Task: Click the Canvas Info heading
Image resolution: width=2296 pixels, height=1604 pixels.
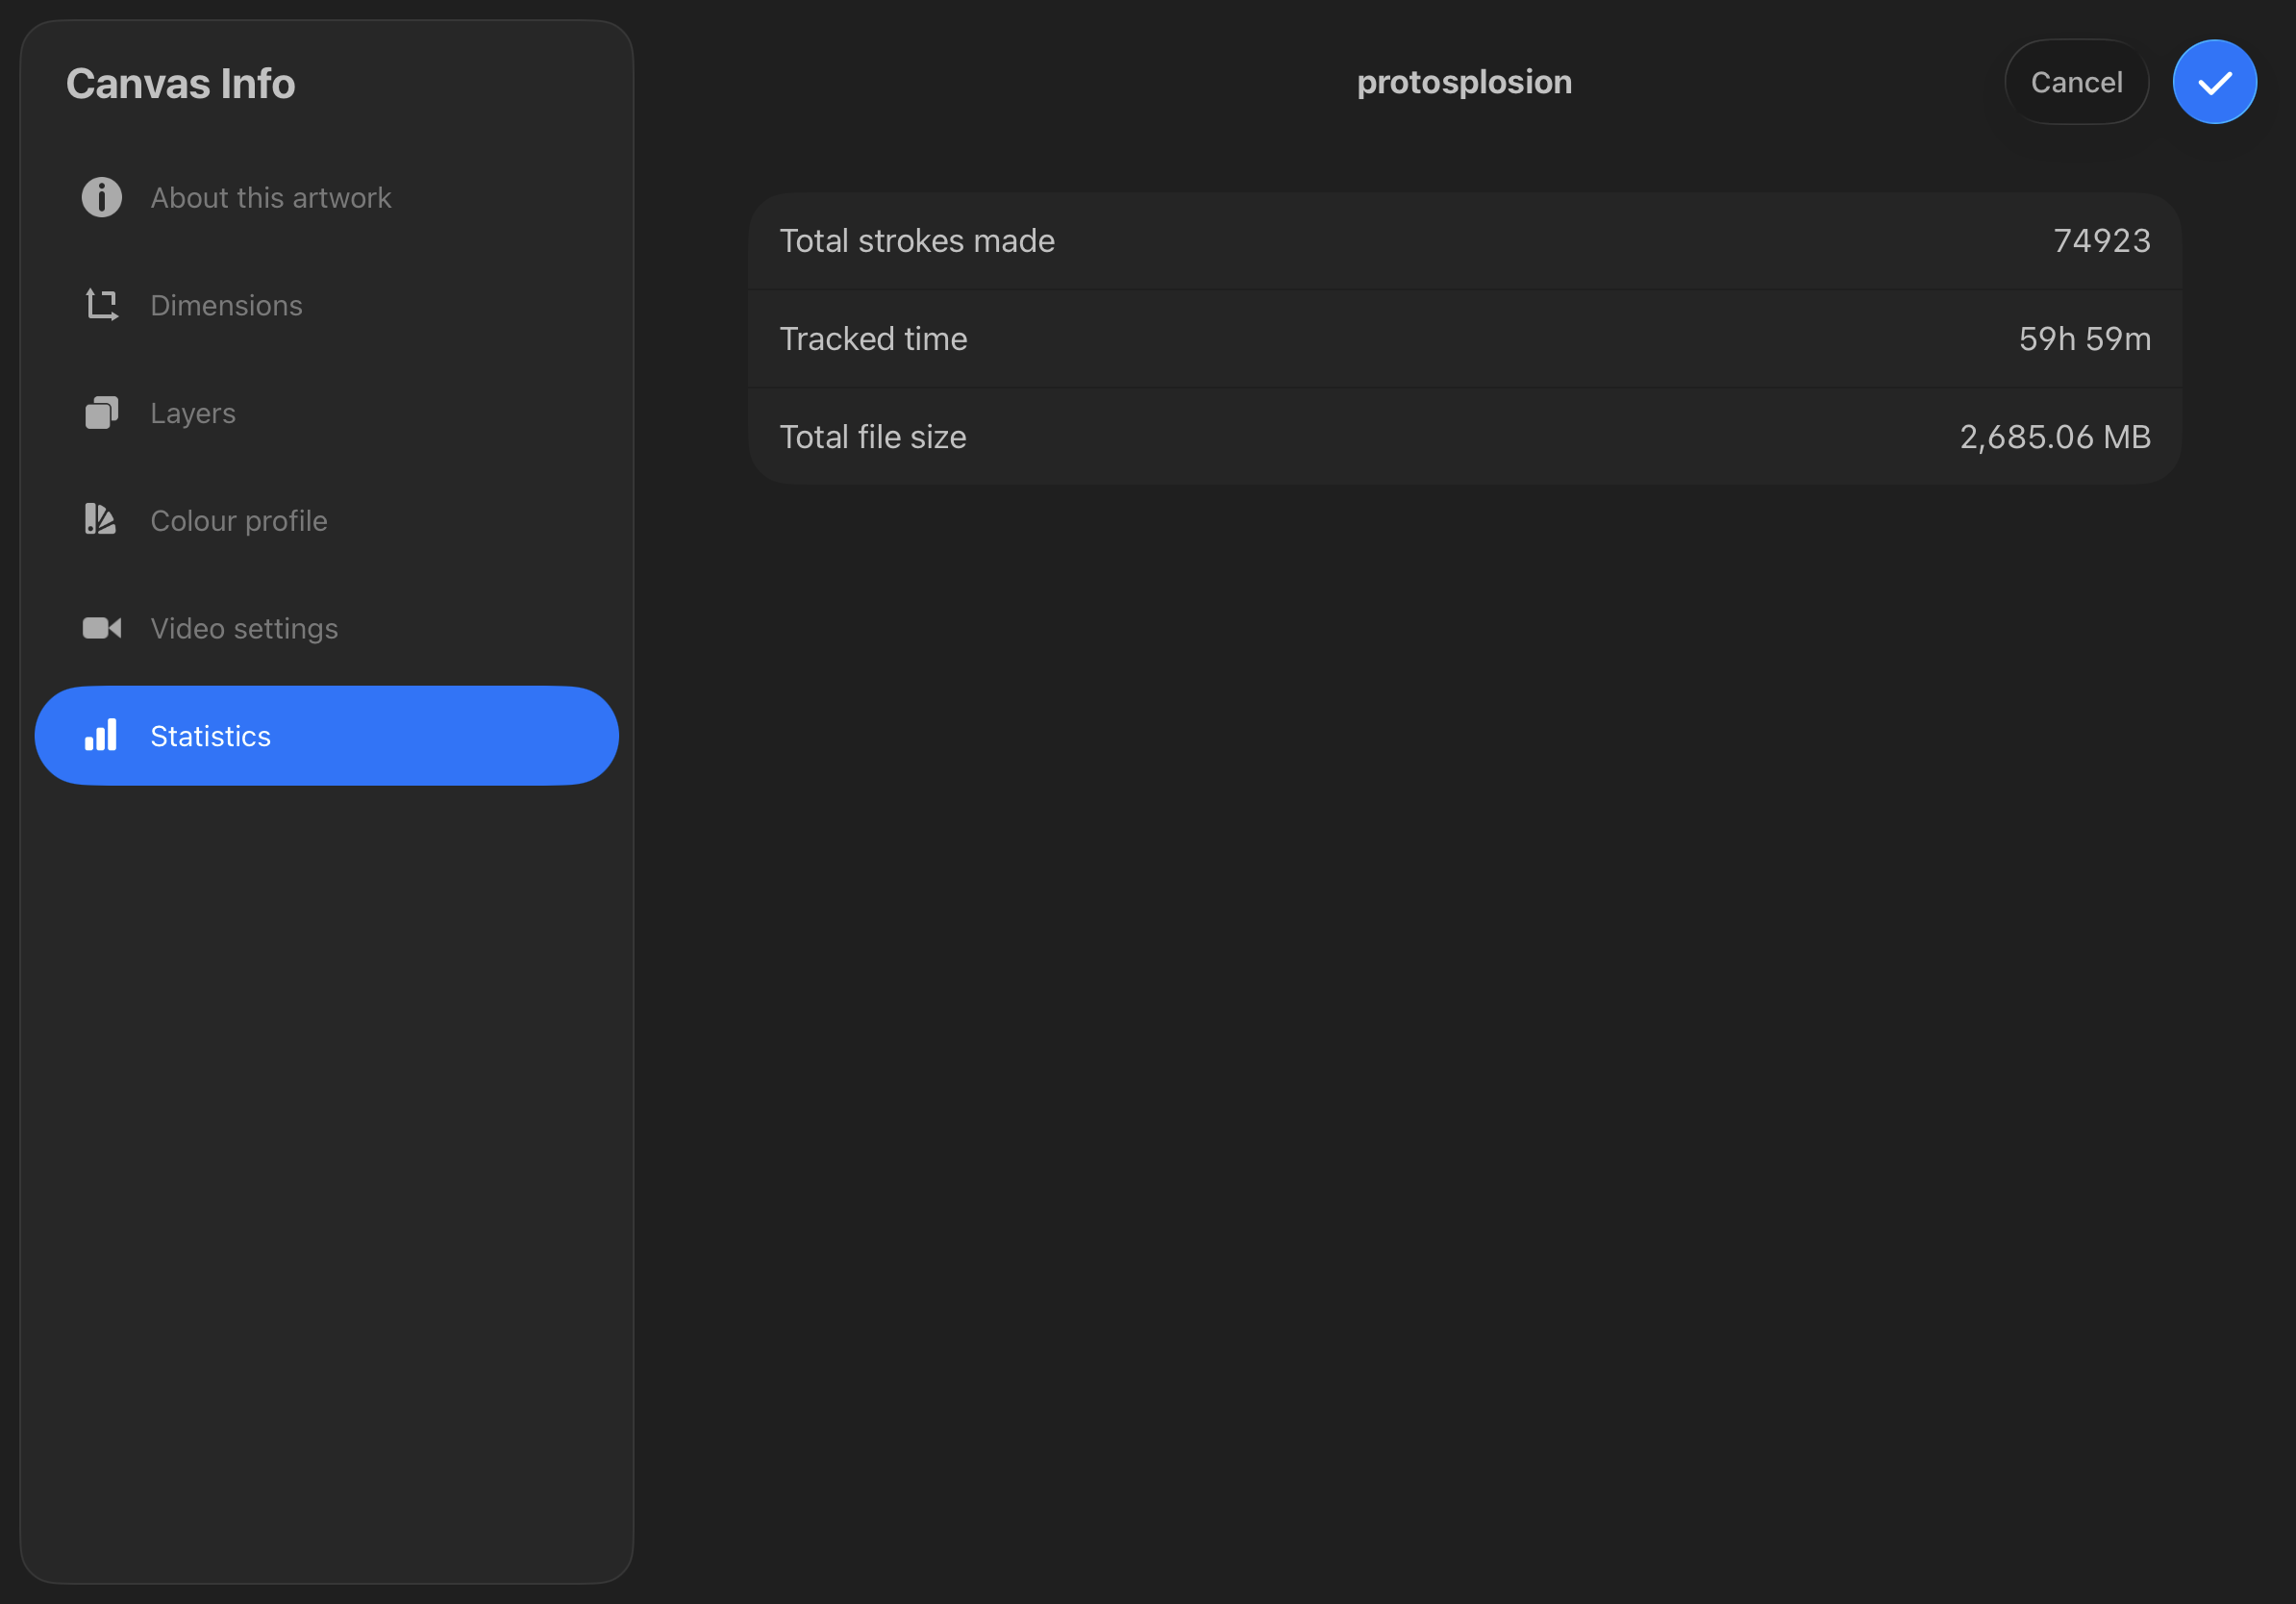Action: [x=181, y=84]
